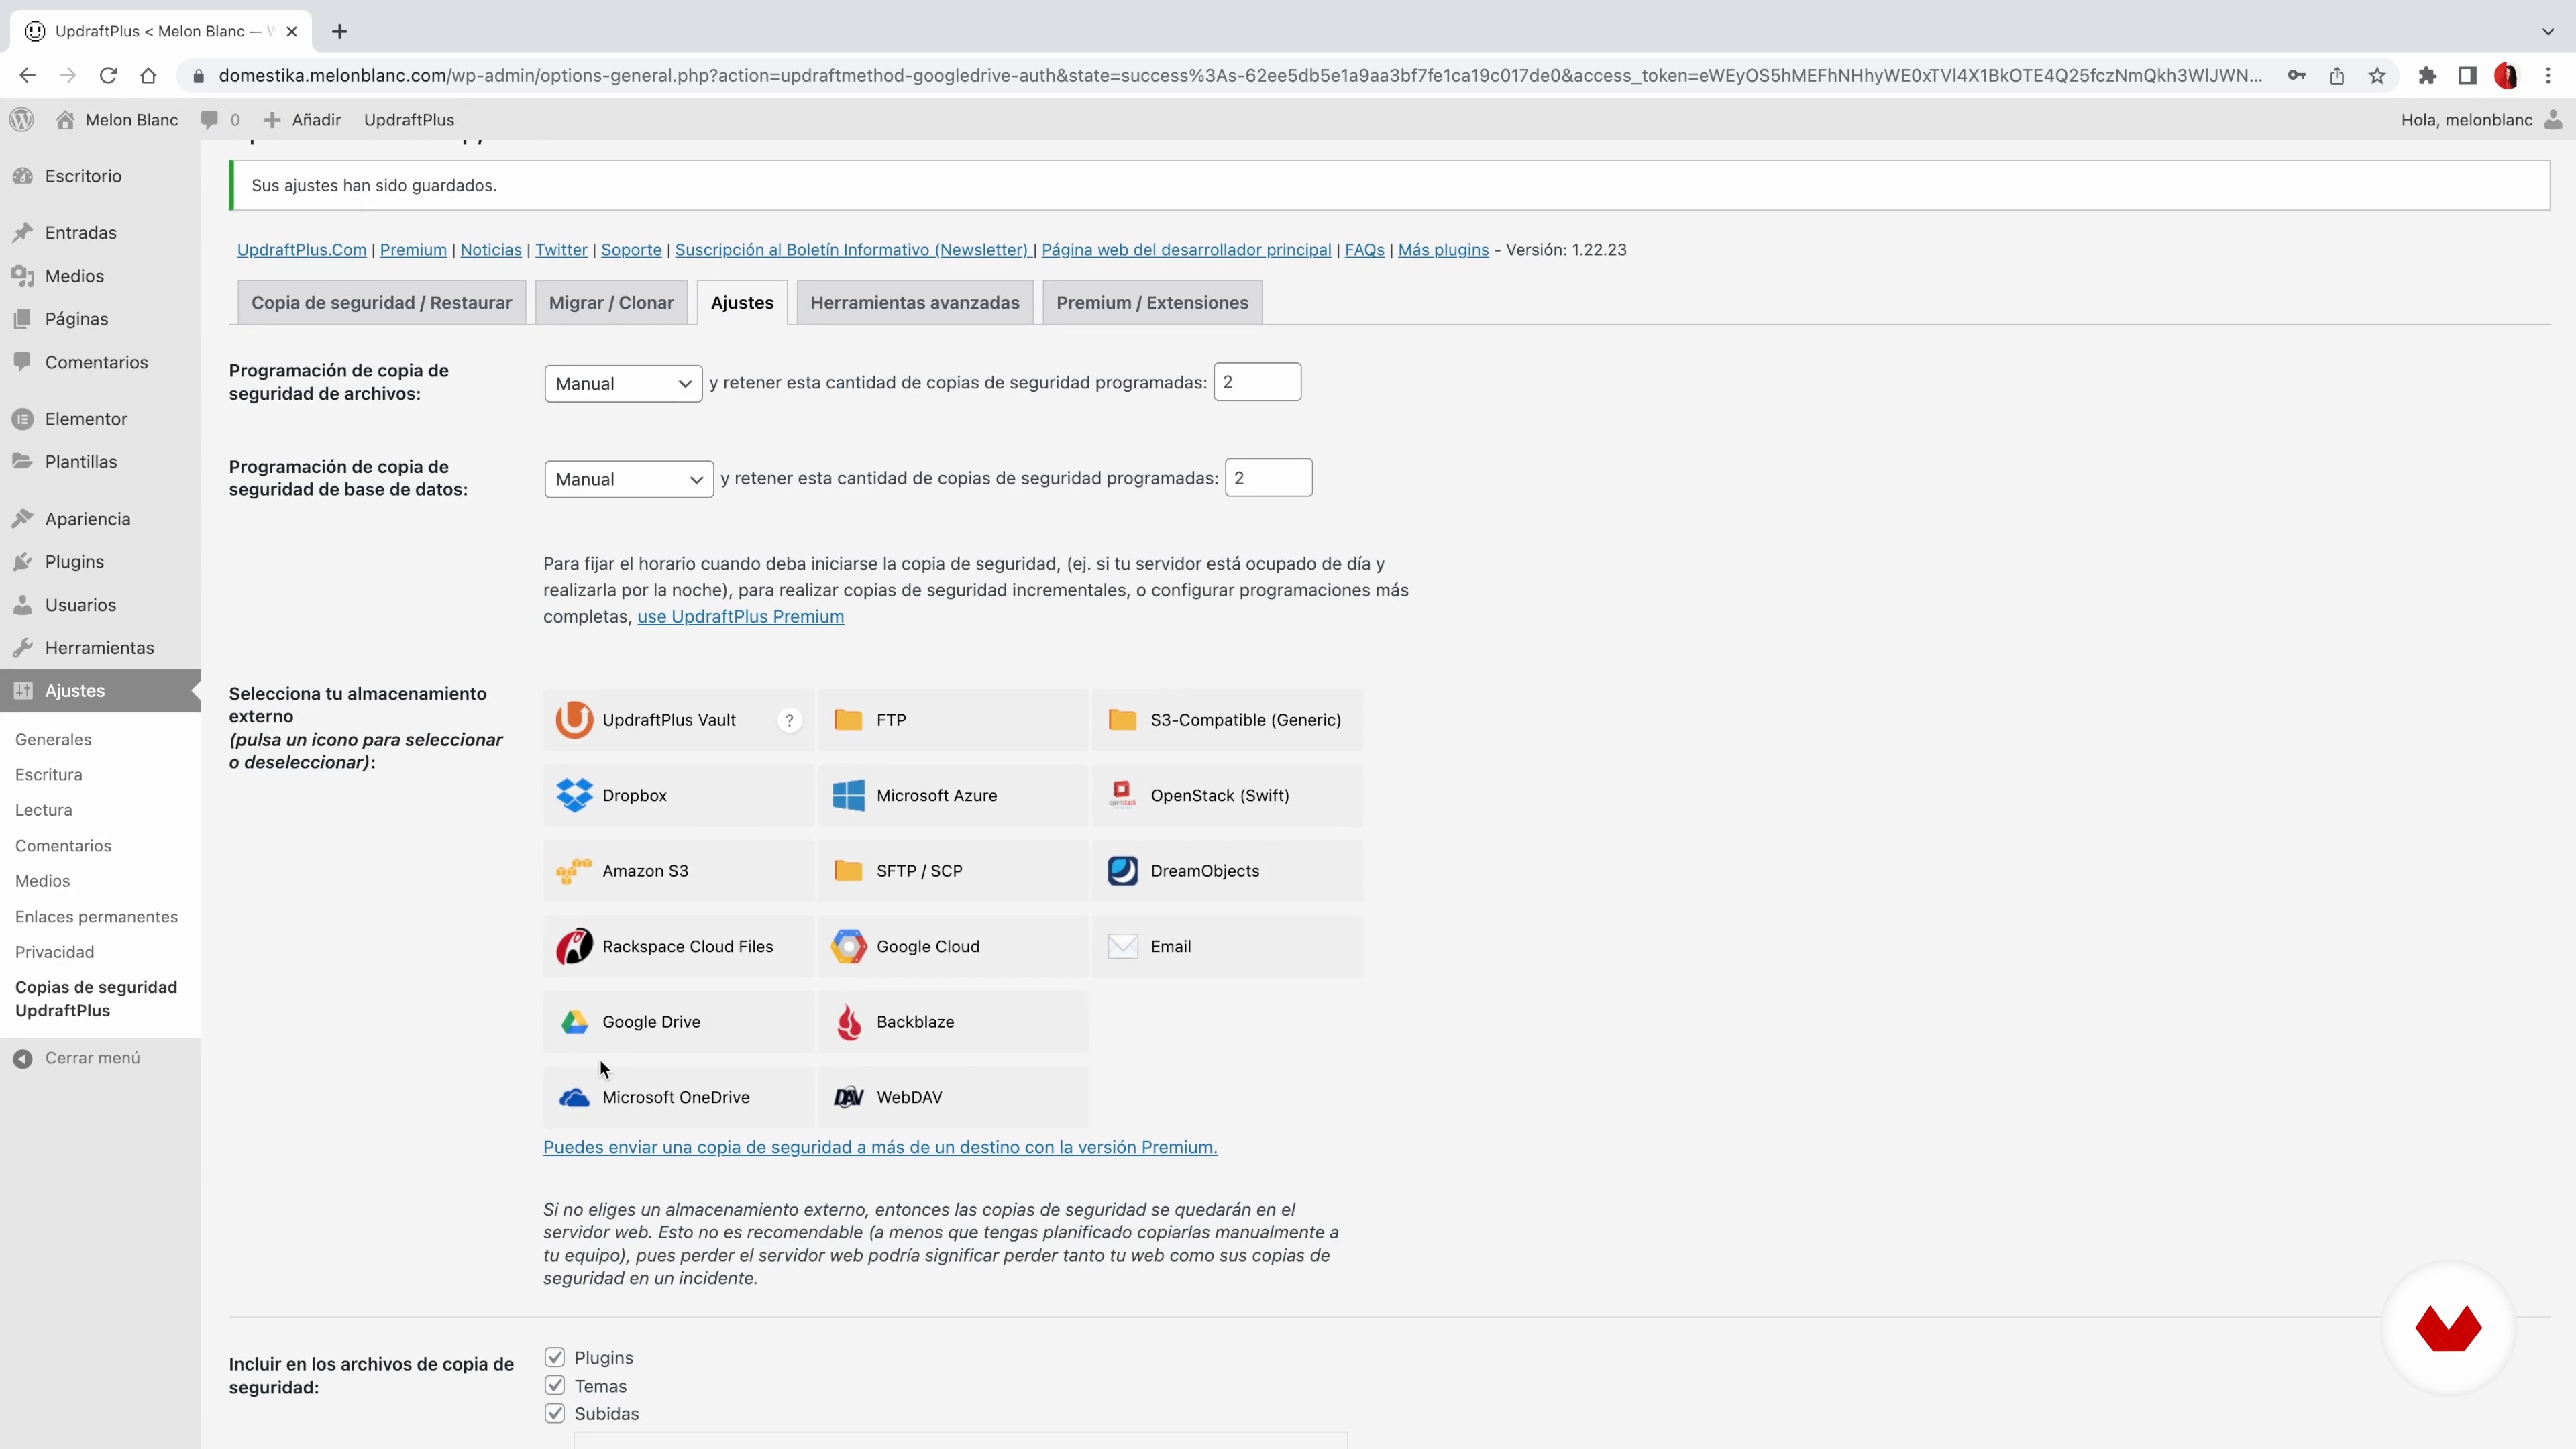Viewport: 2576px width, 1449px height.
Task: Open comments bubble in admin bar
Action: [220, 120]
